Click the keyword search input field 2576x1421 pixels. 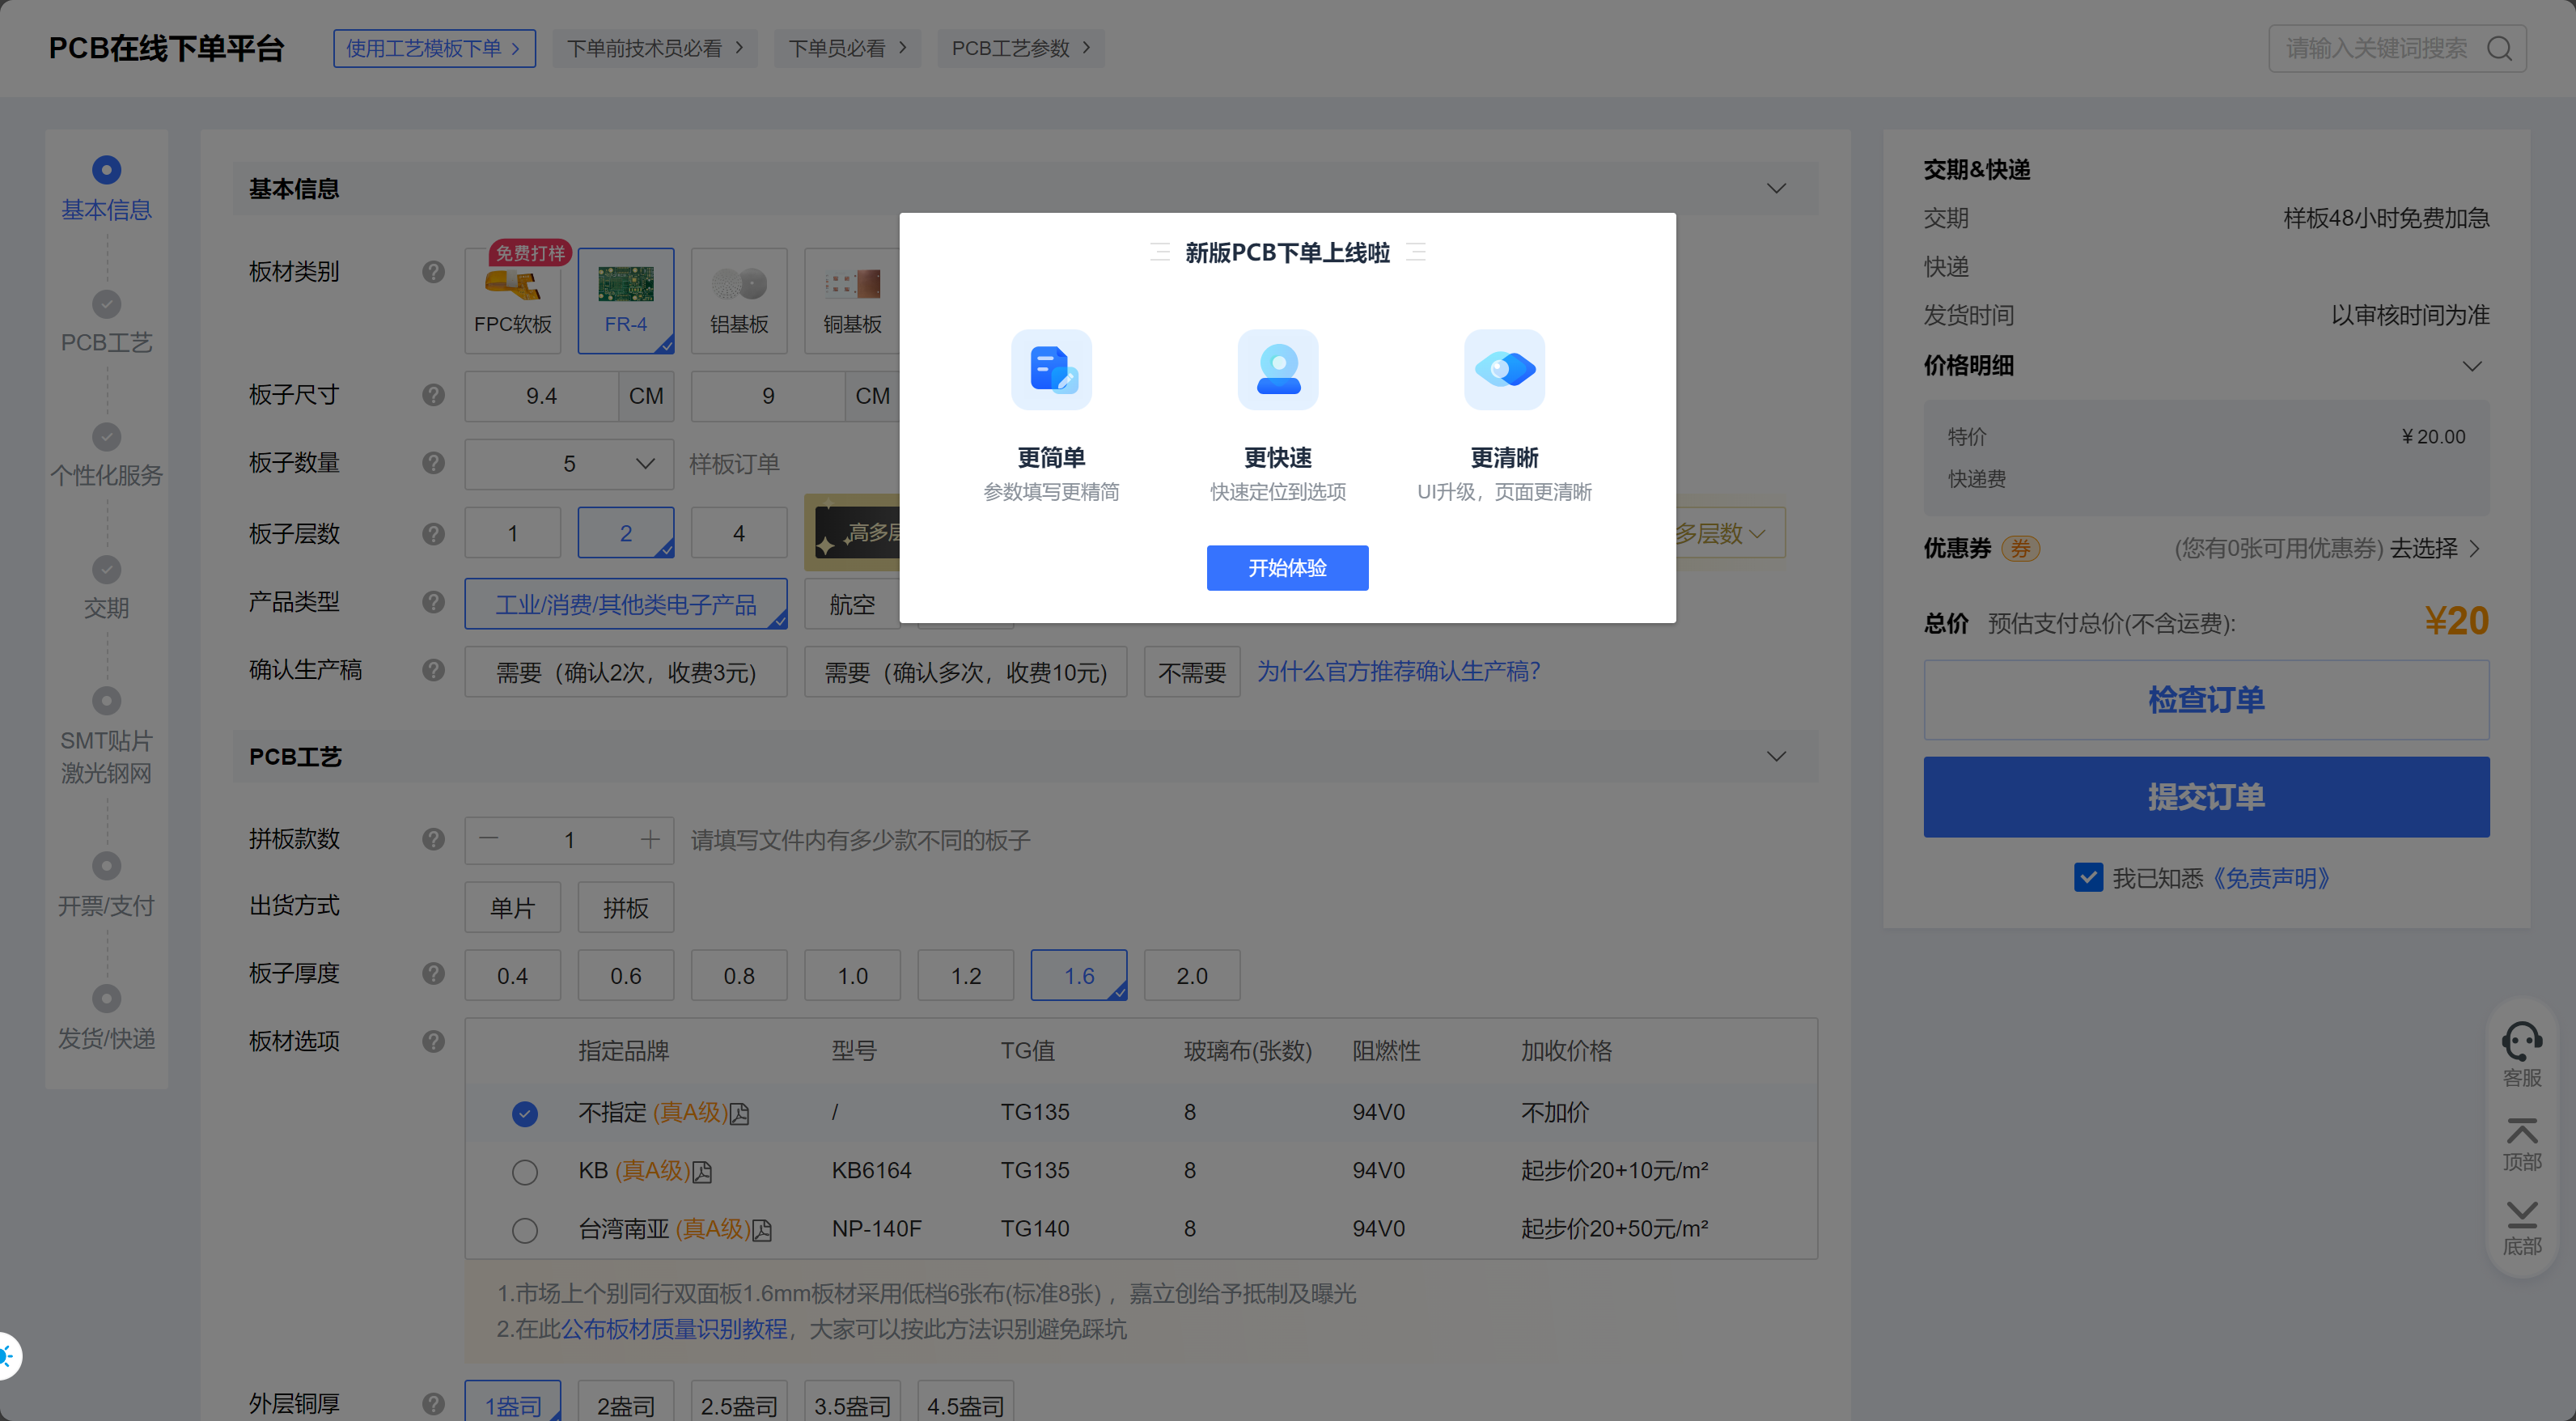[x=2375, y=49]
